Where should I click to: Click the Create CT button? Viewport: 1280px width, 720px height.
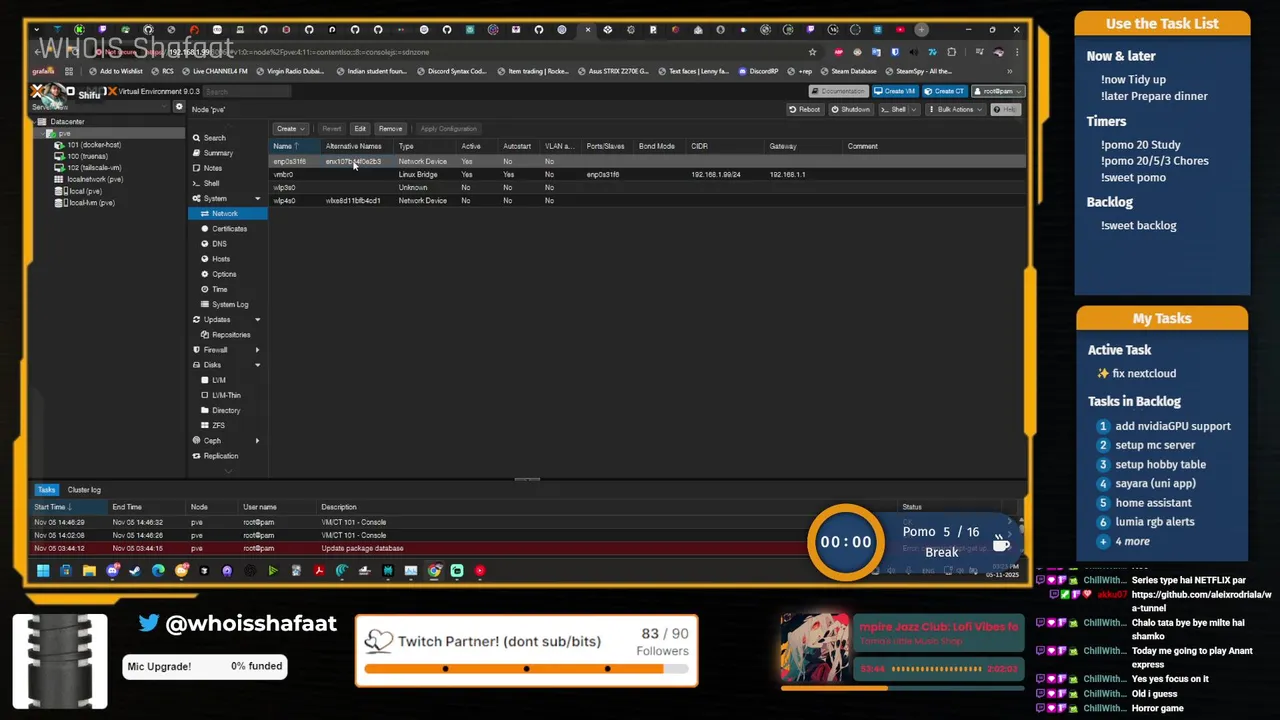click(x=945, y=91)
